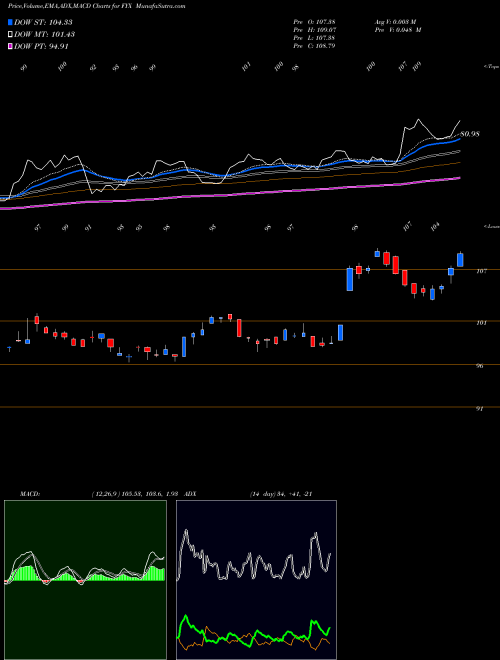
Task: Click the 101 price axis label
Action: click(x=481, y=323)
